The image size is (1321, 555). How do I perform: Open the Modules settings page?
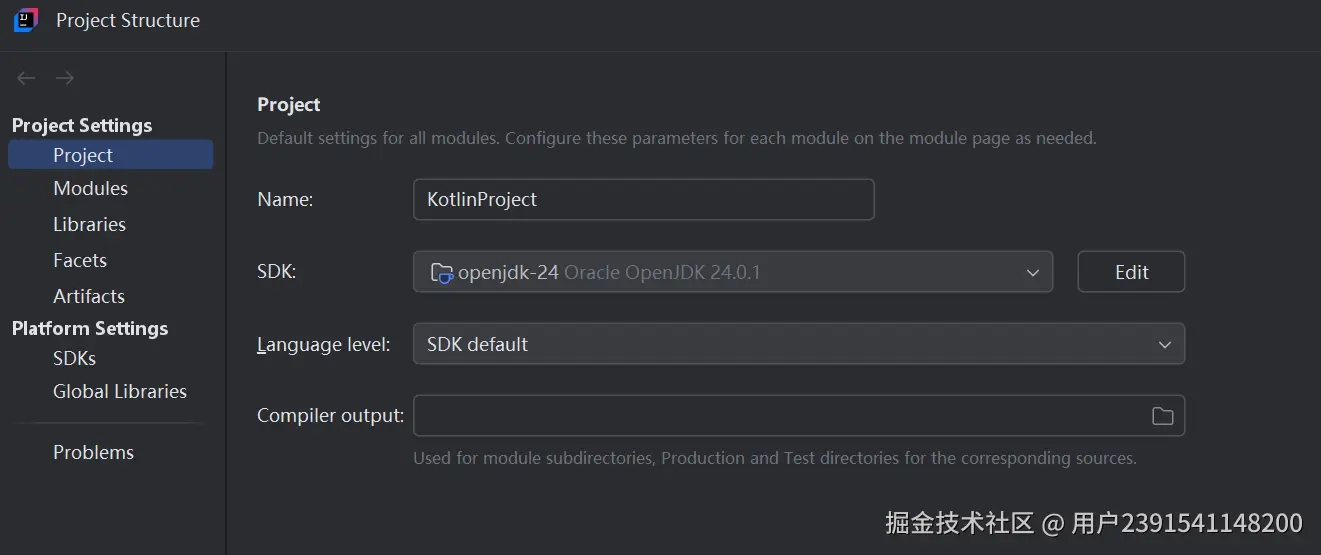(90, 188)
